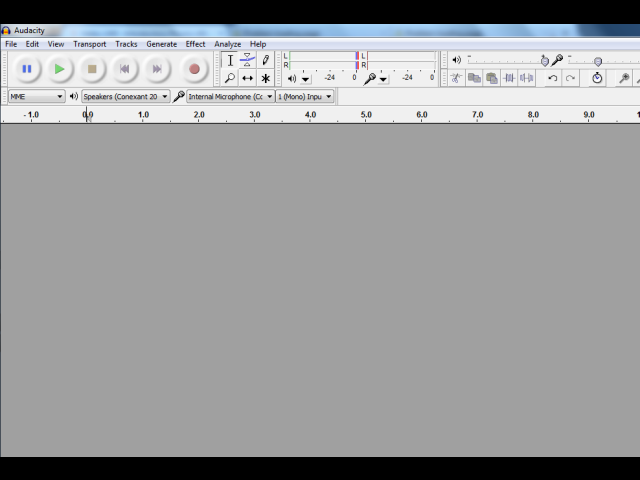Open the Tracks menu
Viewport: 640px width, 480px height.
[x=126, y=44]
